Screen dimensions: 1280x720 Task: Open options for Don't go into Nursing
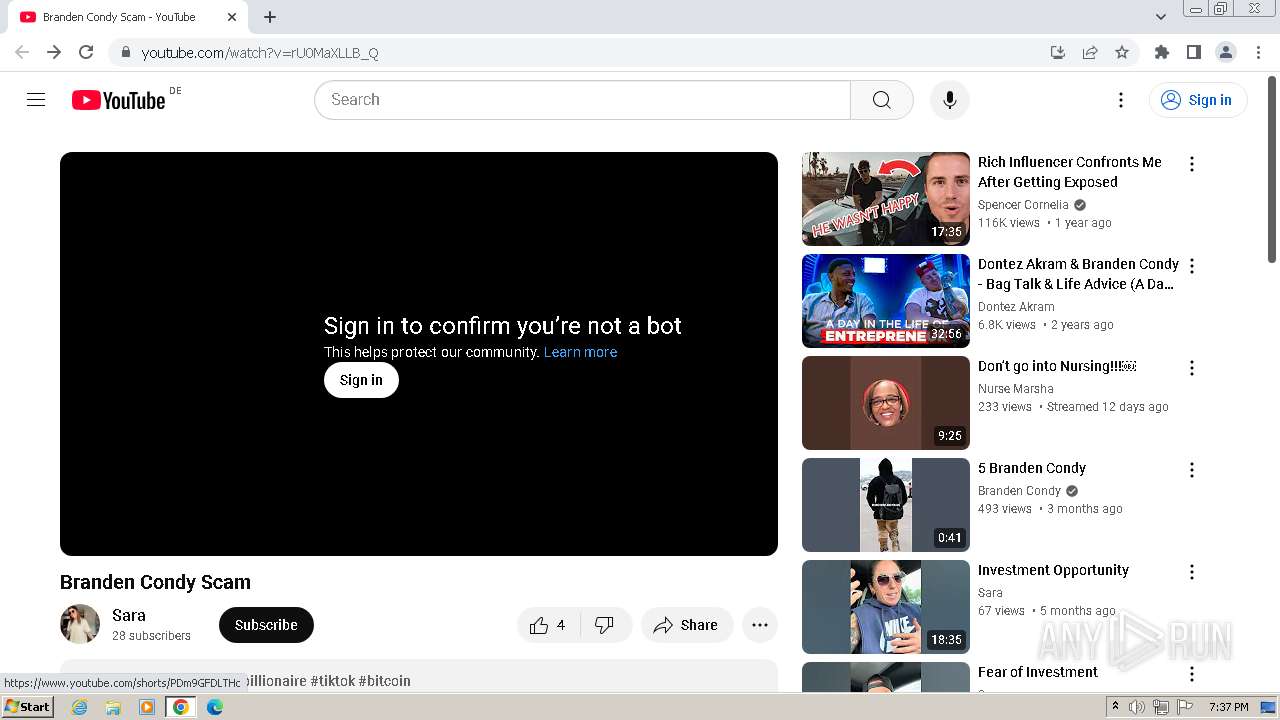[1191, 368]
